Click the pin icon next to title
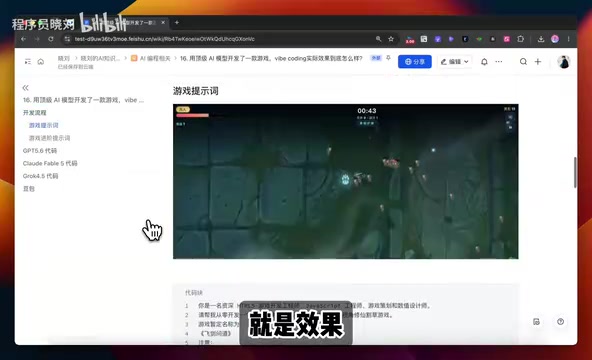This screenshot has height=360, width=592. (x=388, y=58)
